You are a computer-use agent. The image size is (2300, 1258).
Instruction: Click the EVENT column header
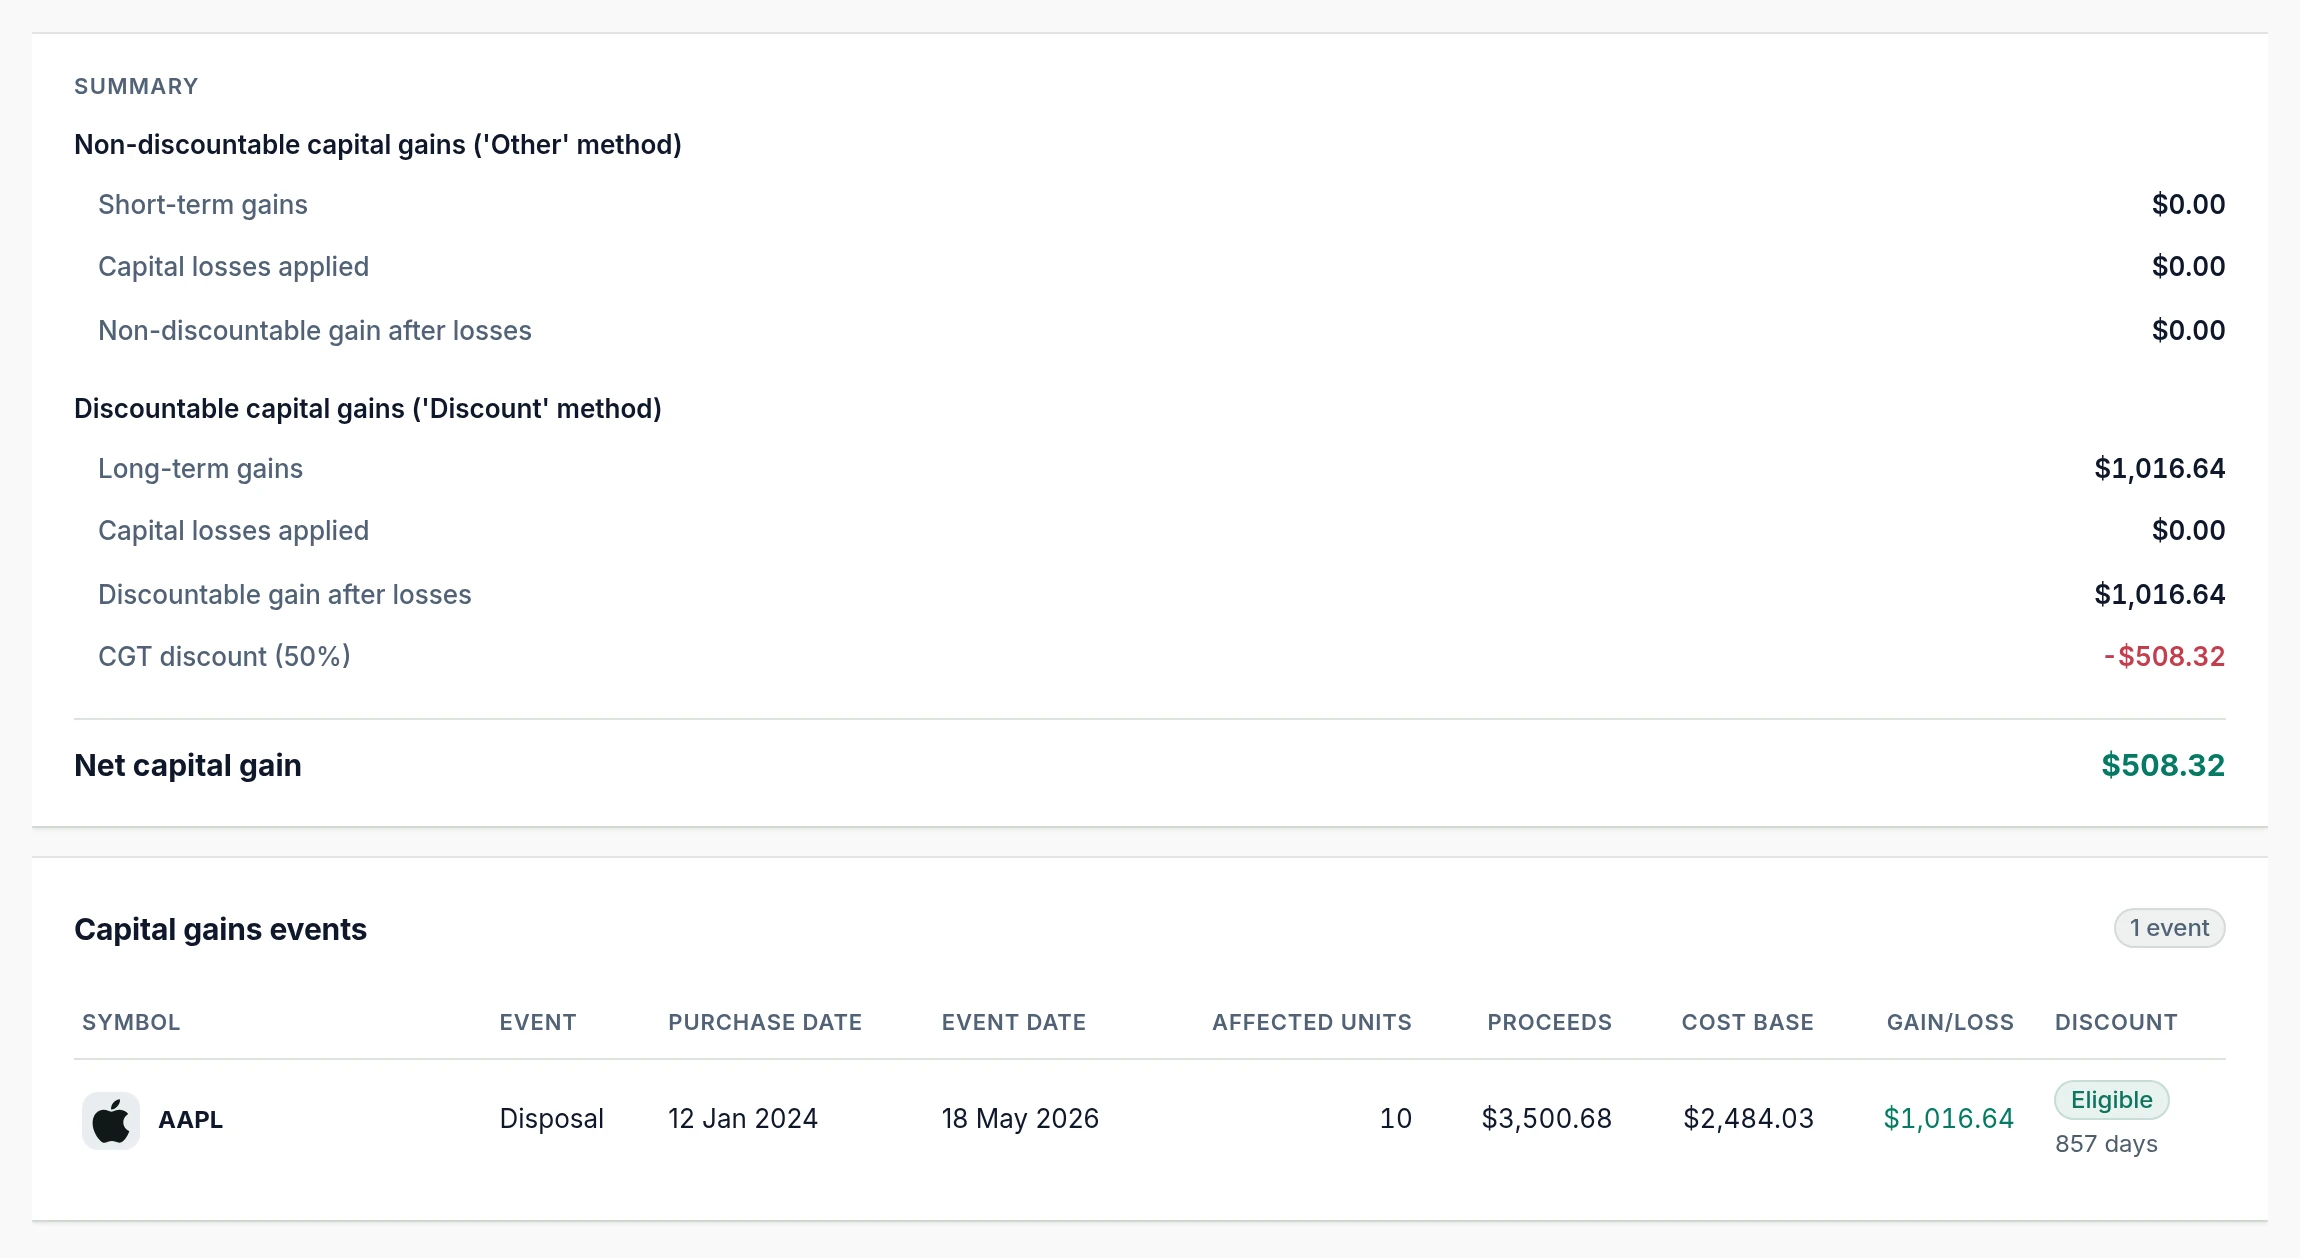(538, 1022)
